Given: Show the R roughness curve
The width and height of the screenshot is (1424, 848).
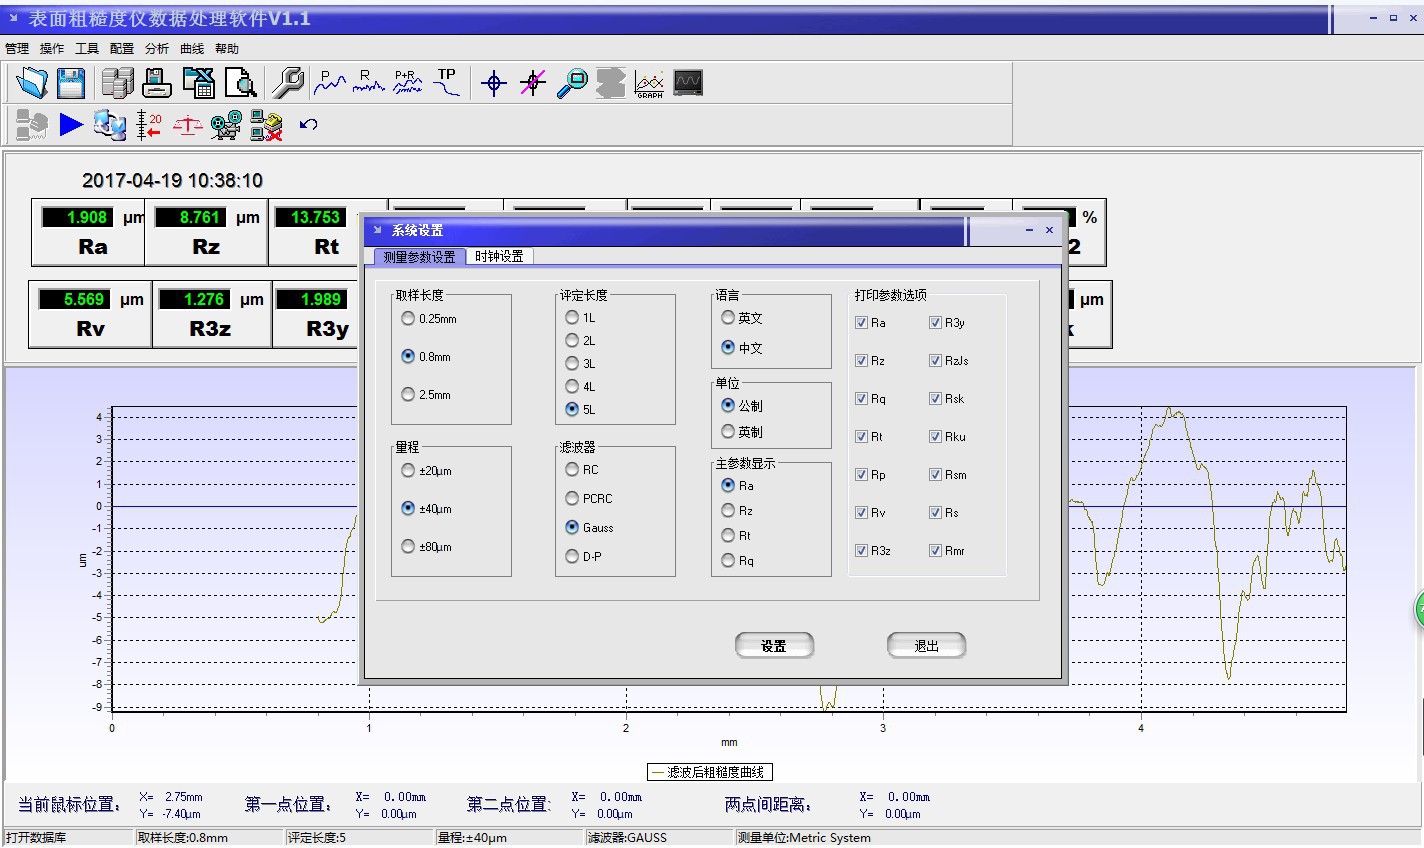Looking at the screenshot, I should click(368, 83).
